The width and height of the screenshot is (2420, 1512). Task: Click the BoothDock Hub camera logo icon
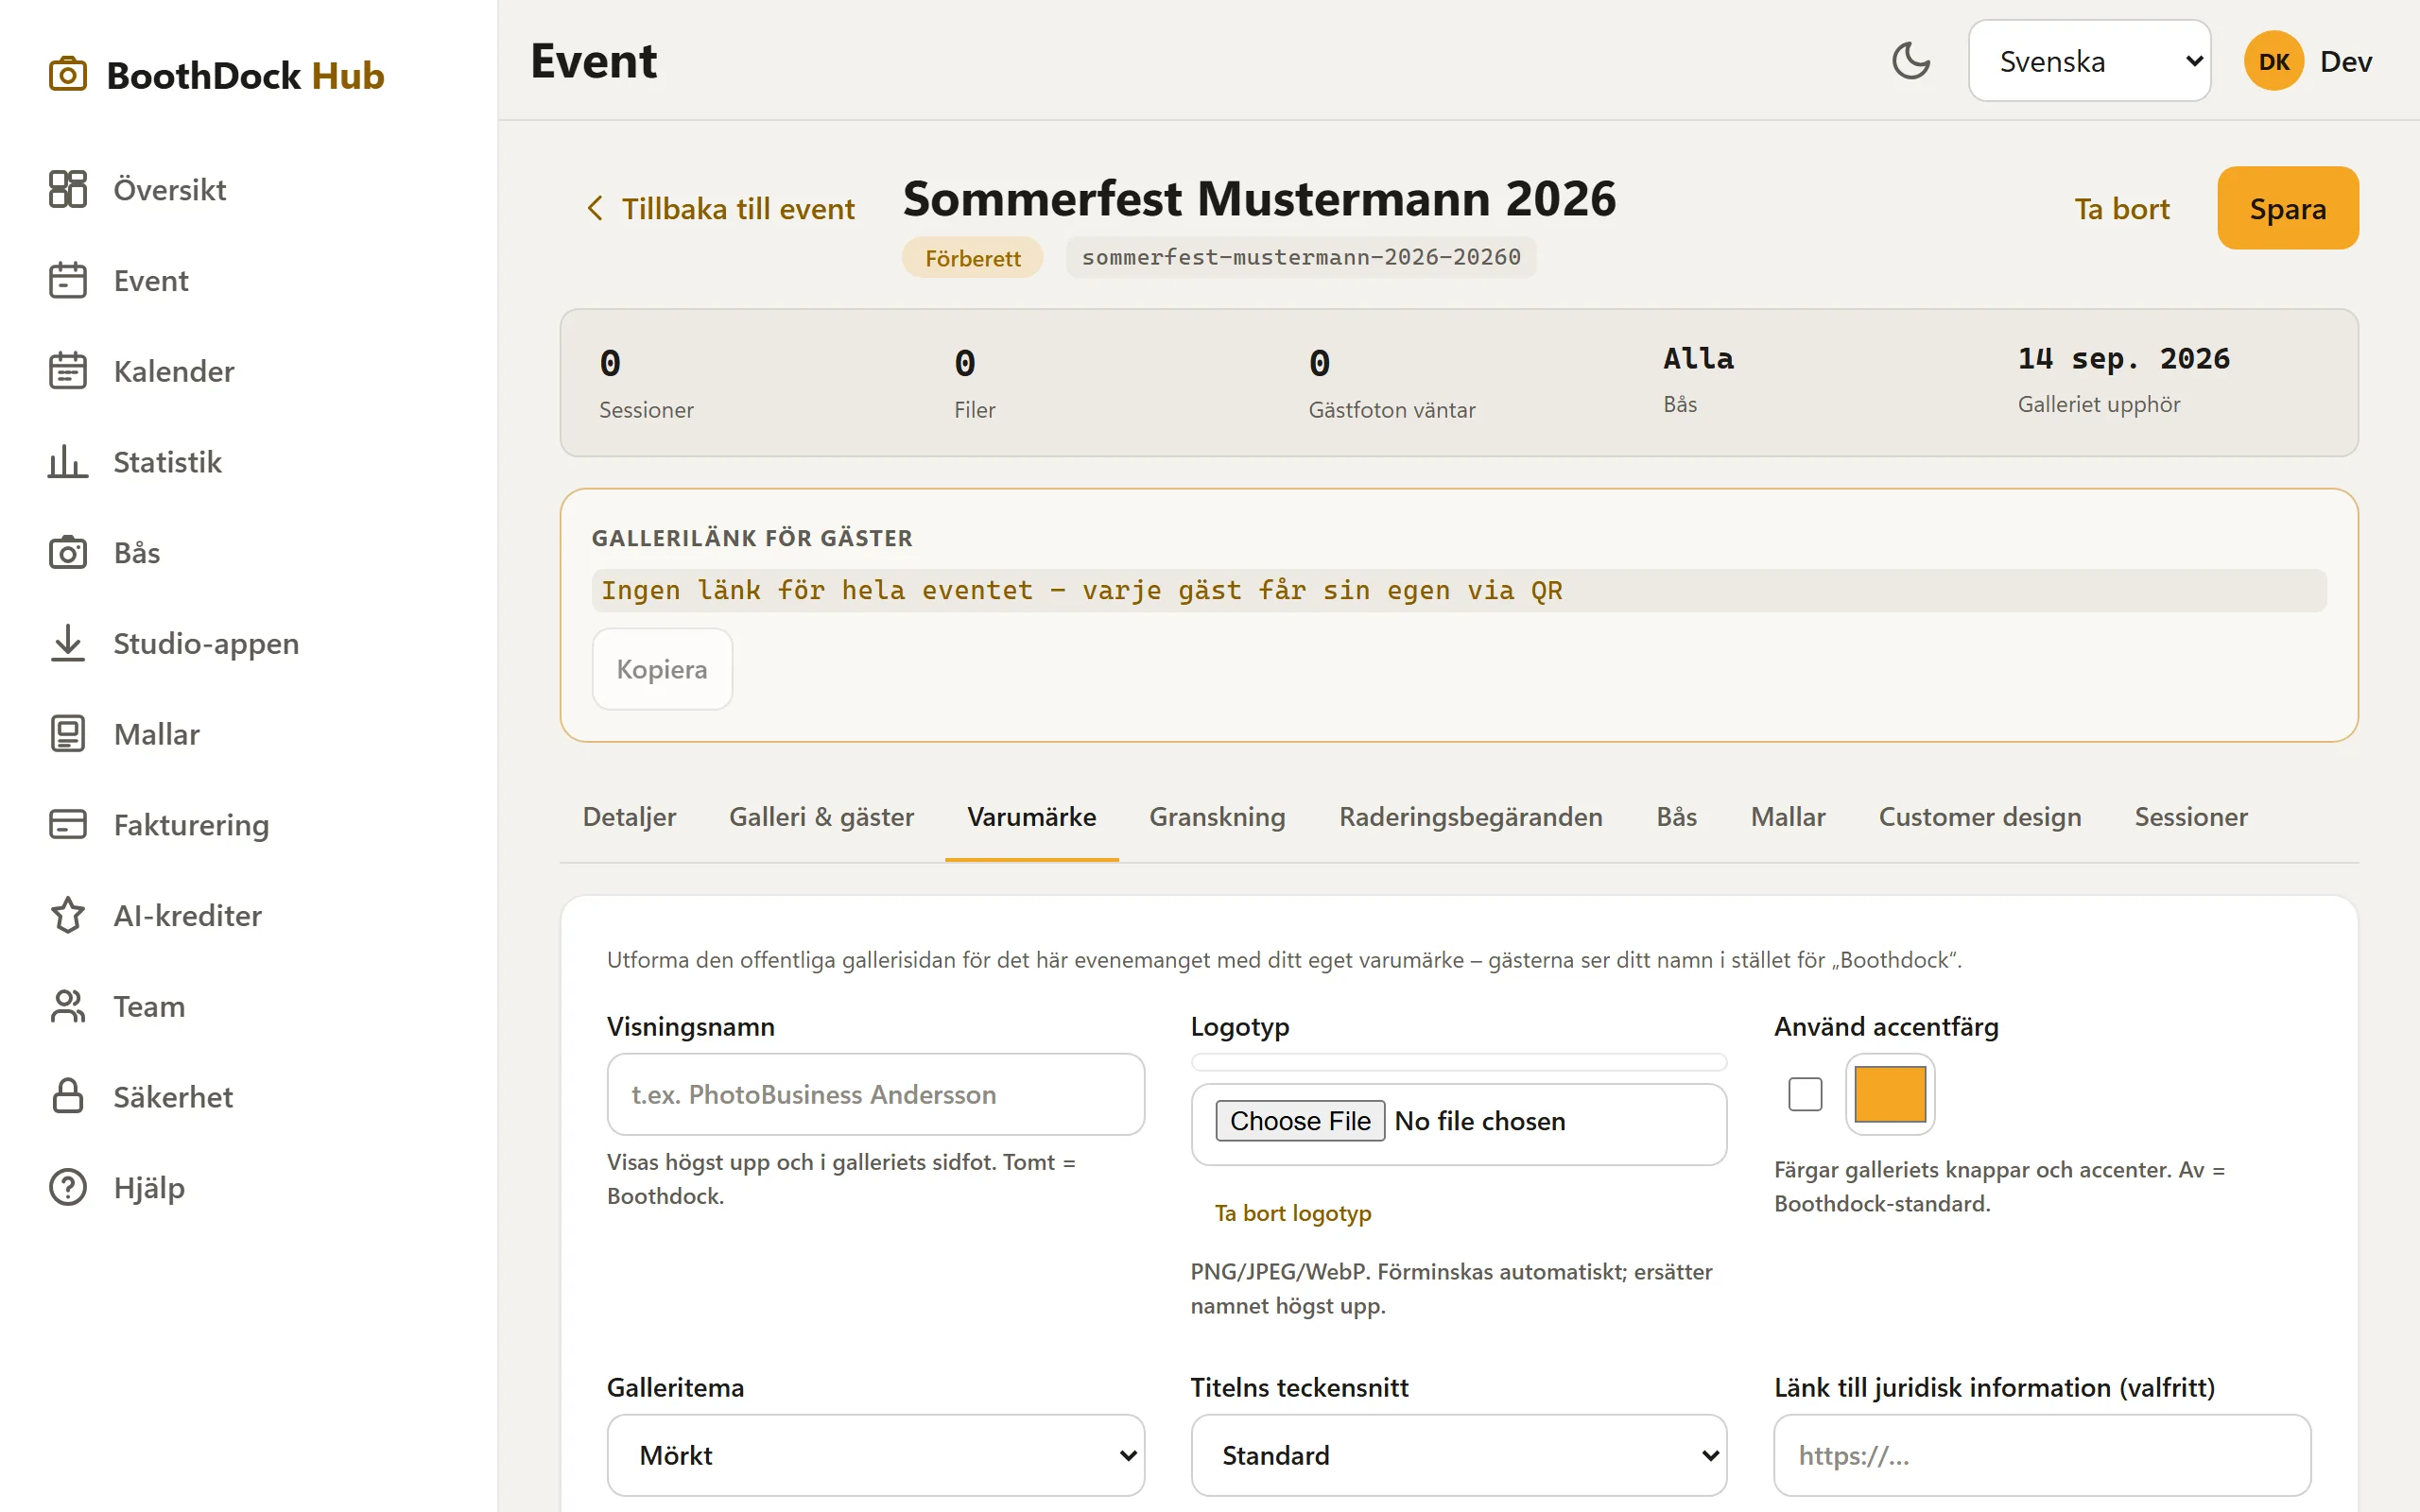tap(68, 75)
